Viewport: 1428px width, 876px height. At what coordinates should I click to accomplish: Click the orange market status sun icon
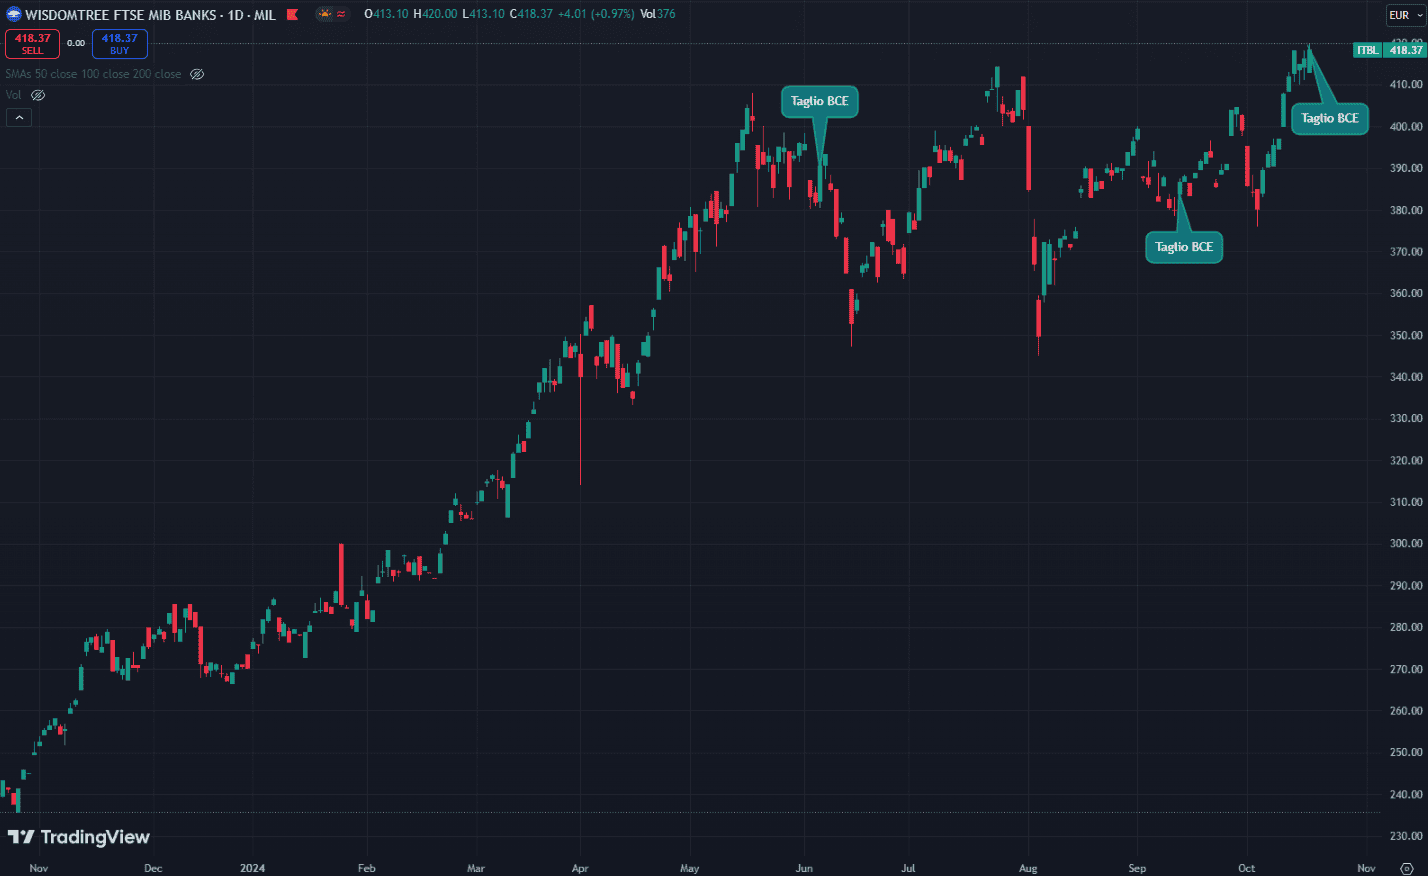(325, 14)
